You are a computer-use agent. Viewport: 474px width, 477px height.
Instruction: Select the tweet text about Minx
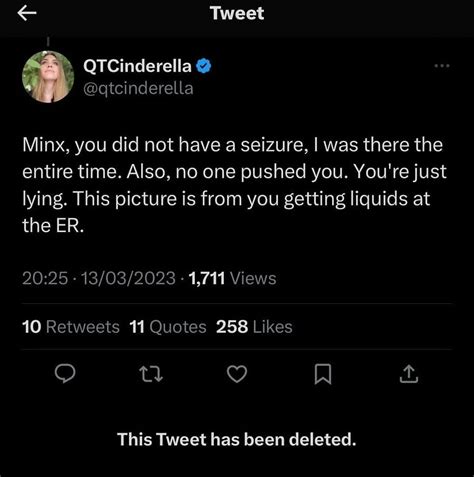click(x=234, y=185)
